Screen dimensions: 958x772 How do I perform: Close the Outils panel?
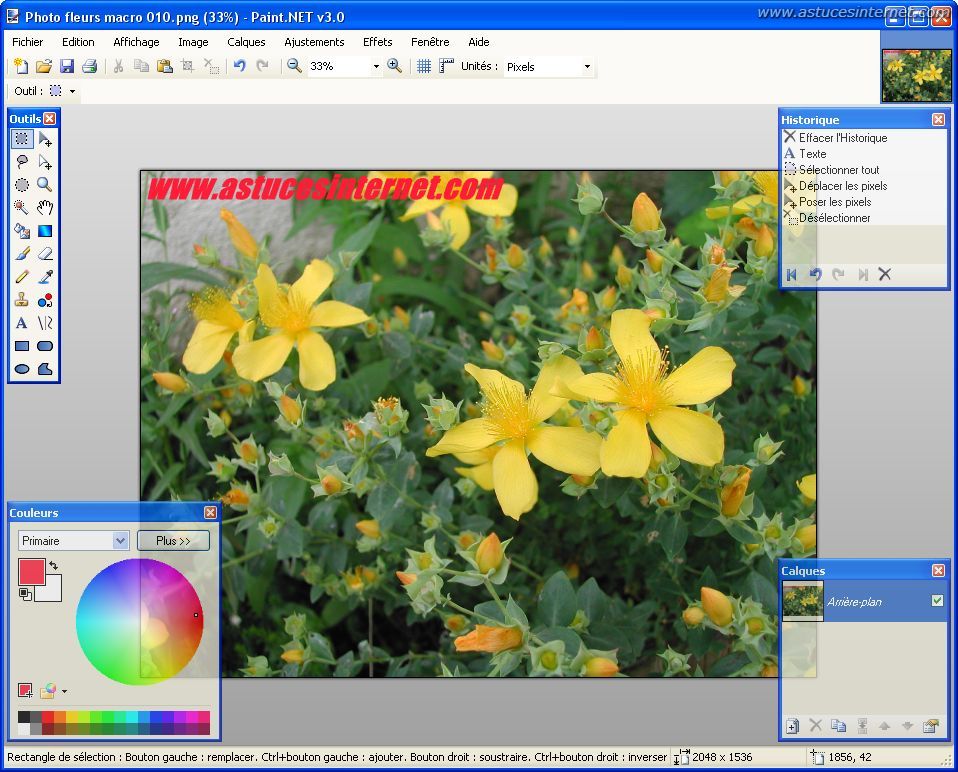pyautogui.click(x=49, y=118)
